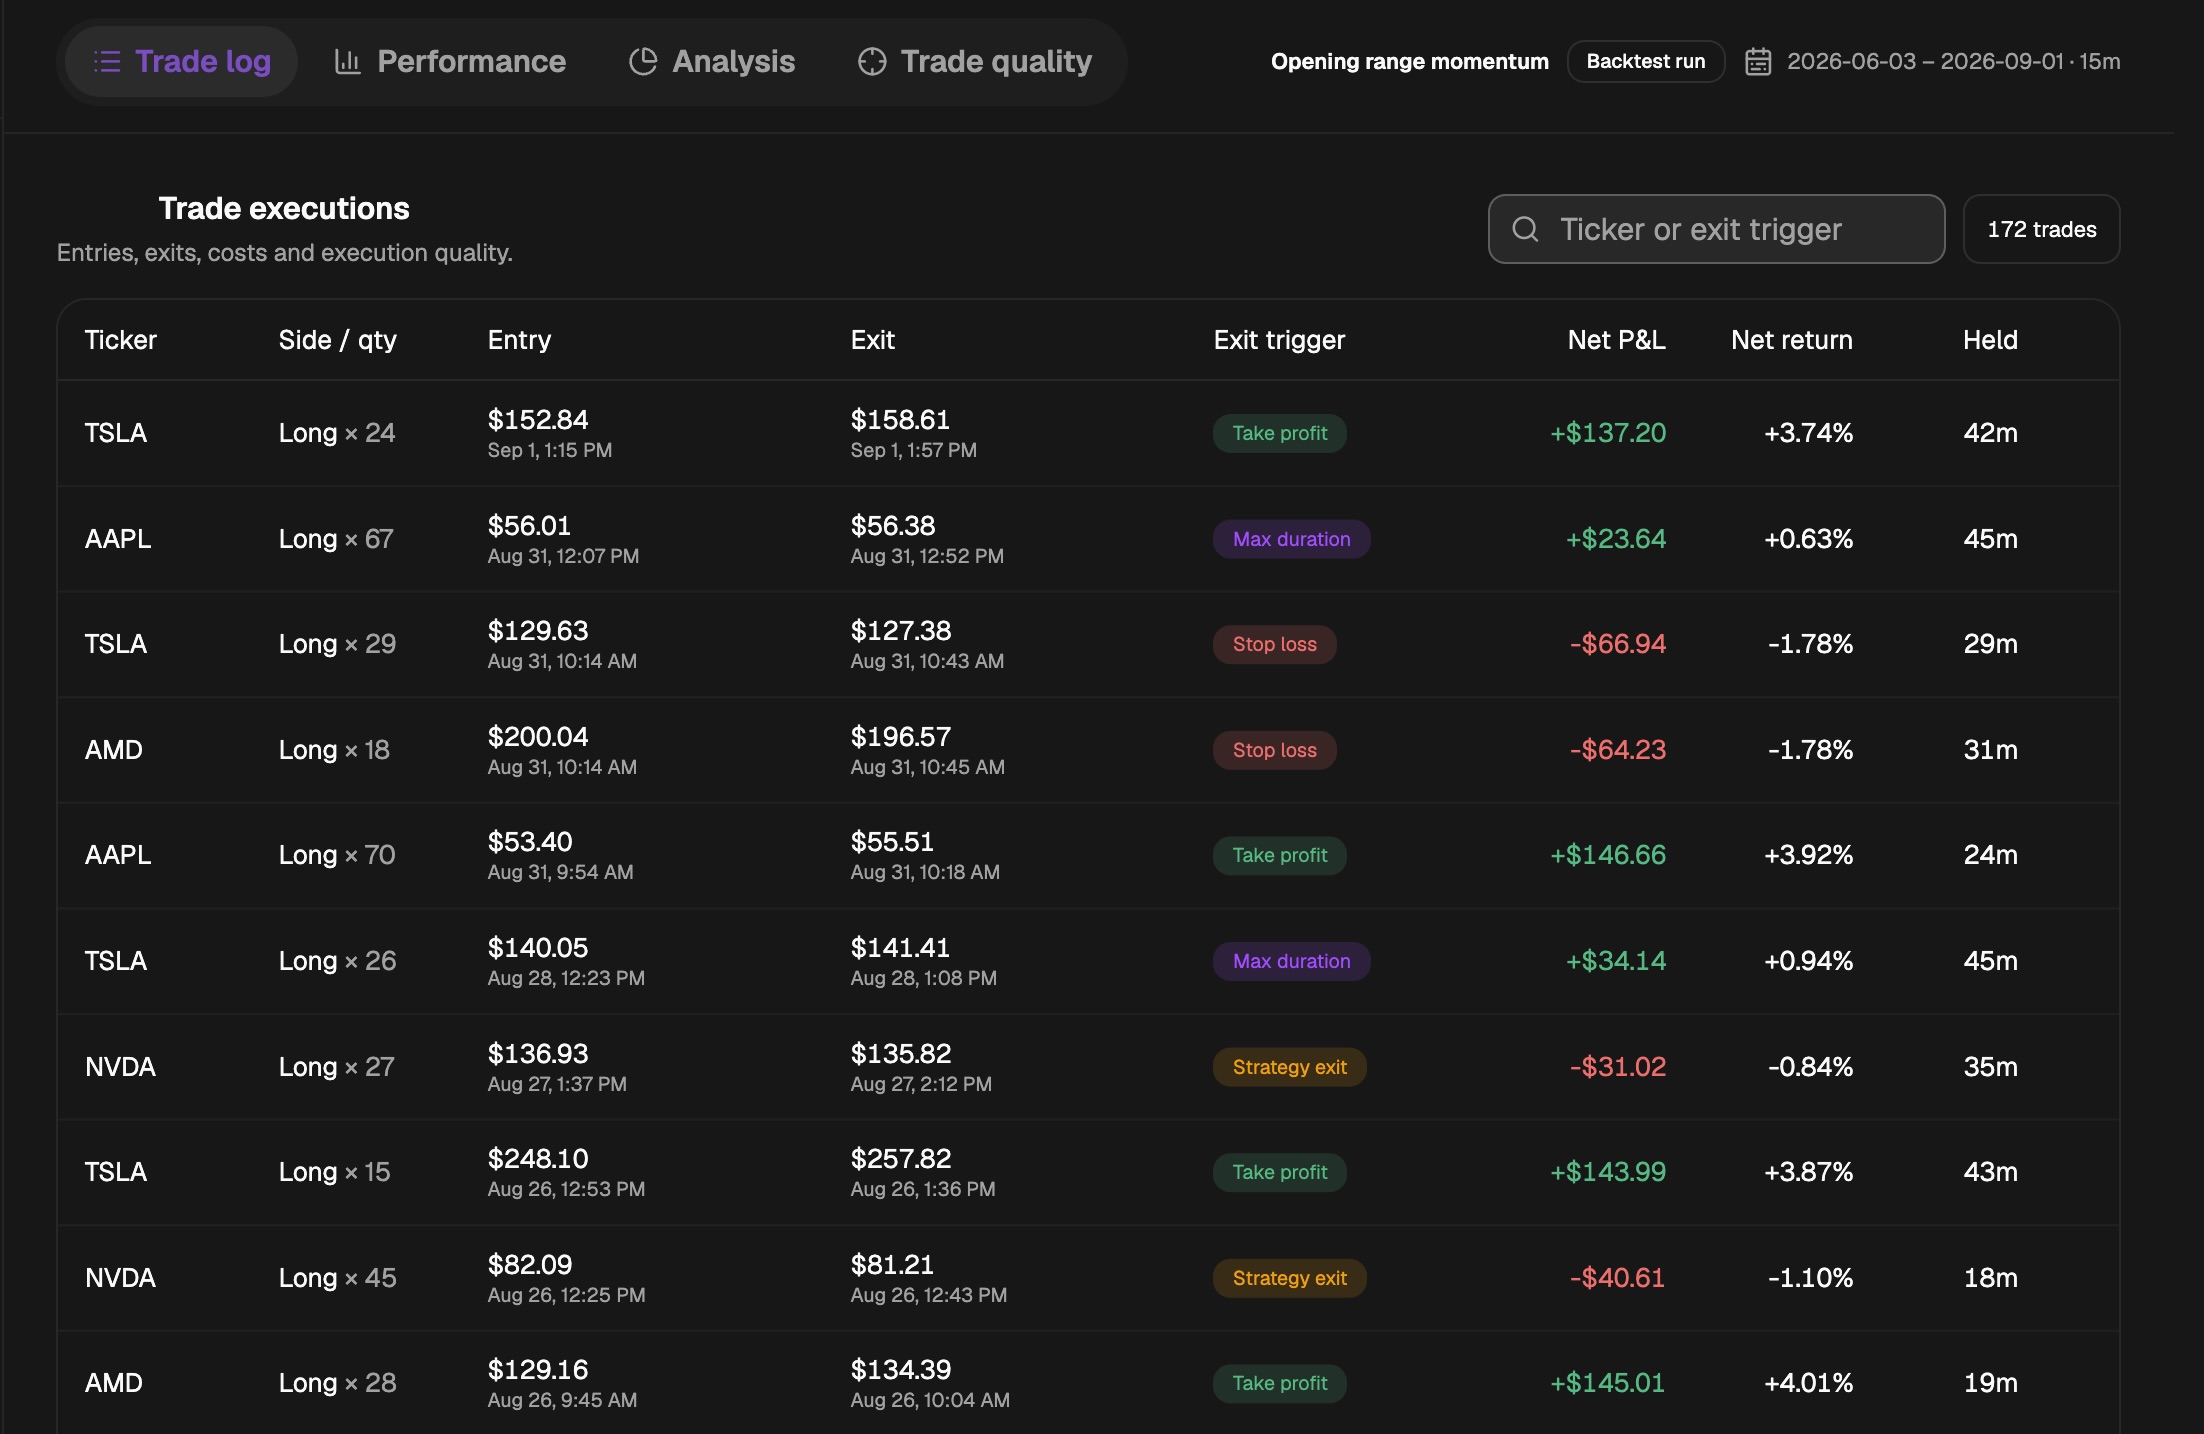Viewport: 2204px width, 1434px height.
Task: Go to the Trade quality tab
Action: coord(974,61)
